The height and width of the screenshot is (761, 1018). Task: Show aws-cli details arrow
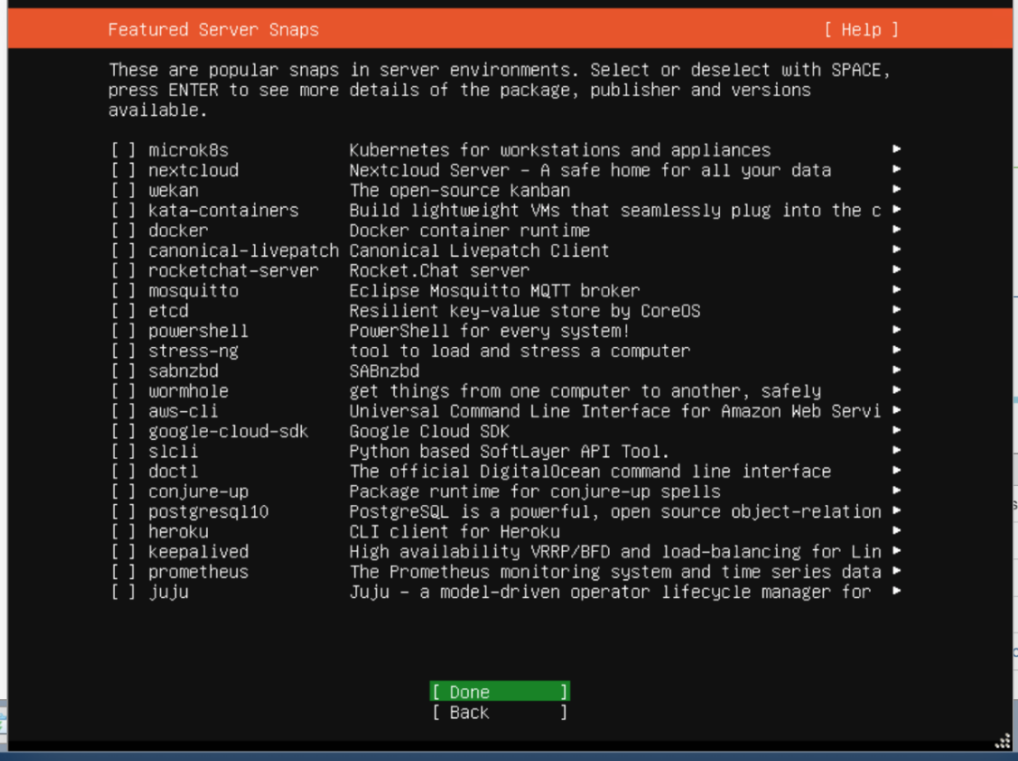[x=897, y=410]
